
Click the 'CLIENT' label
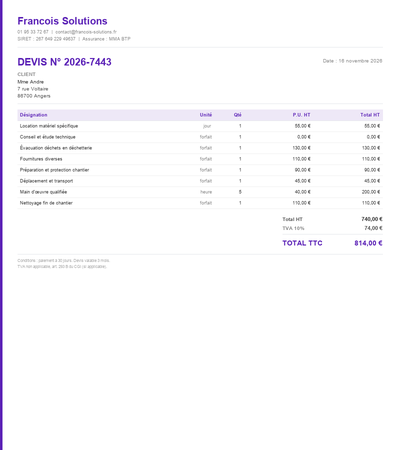[x=26, y=74]
